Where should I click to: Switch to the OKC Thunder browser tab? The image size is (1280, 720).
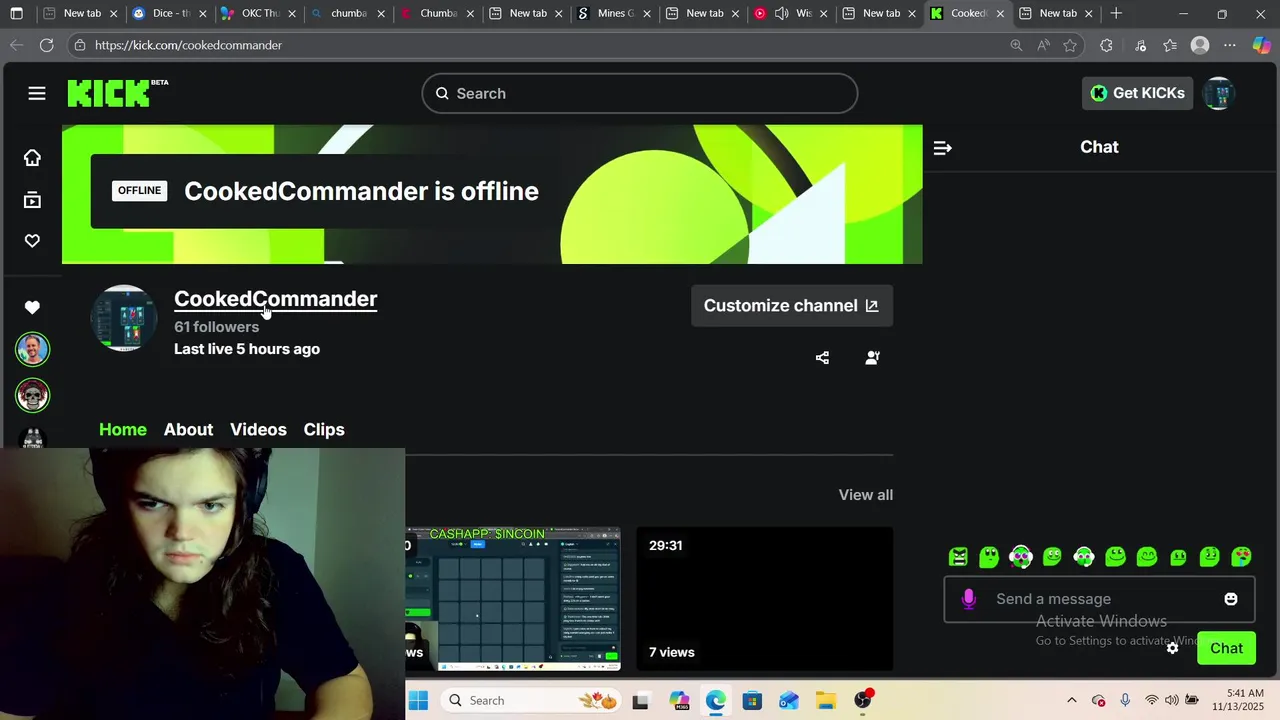(257, 13)
